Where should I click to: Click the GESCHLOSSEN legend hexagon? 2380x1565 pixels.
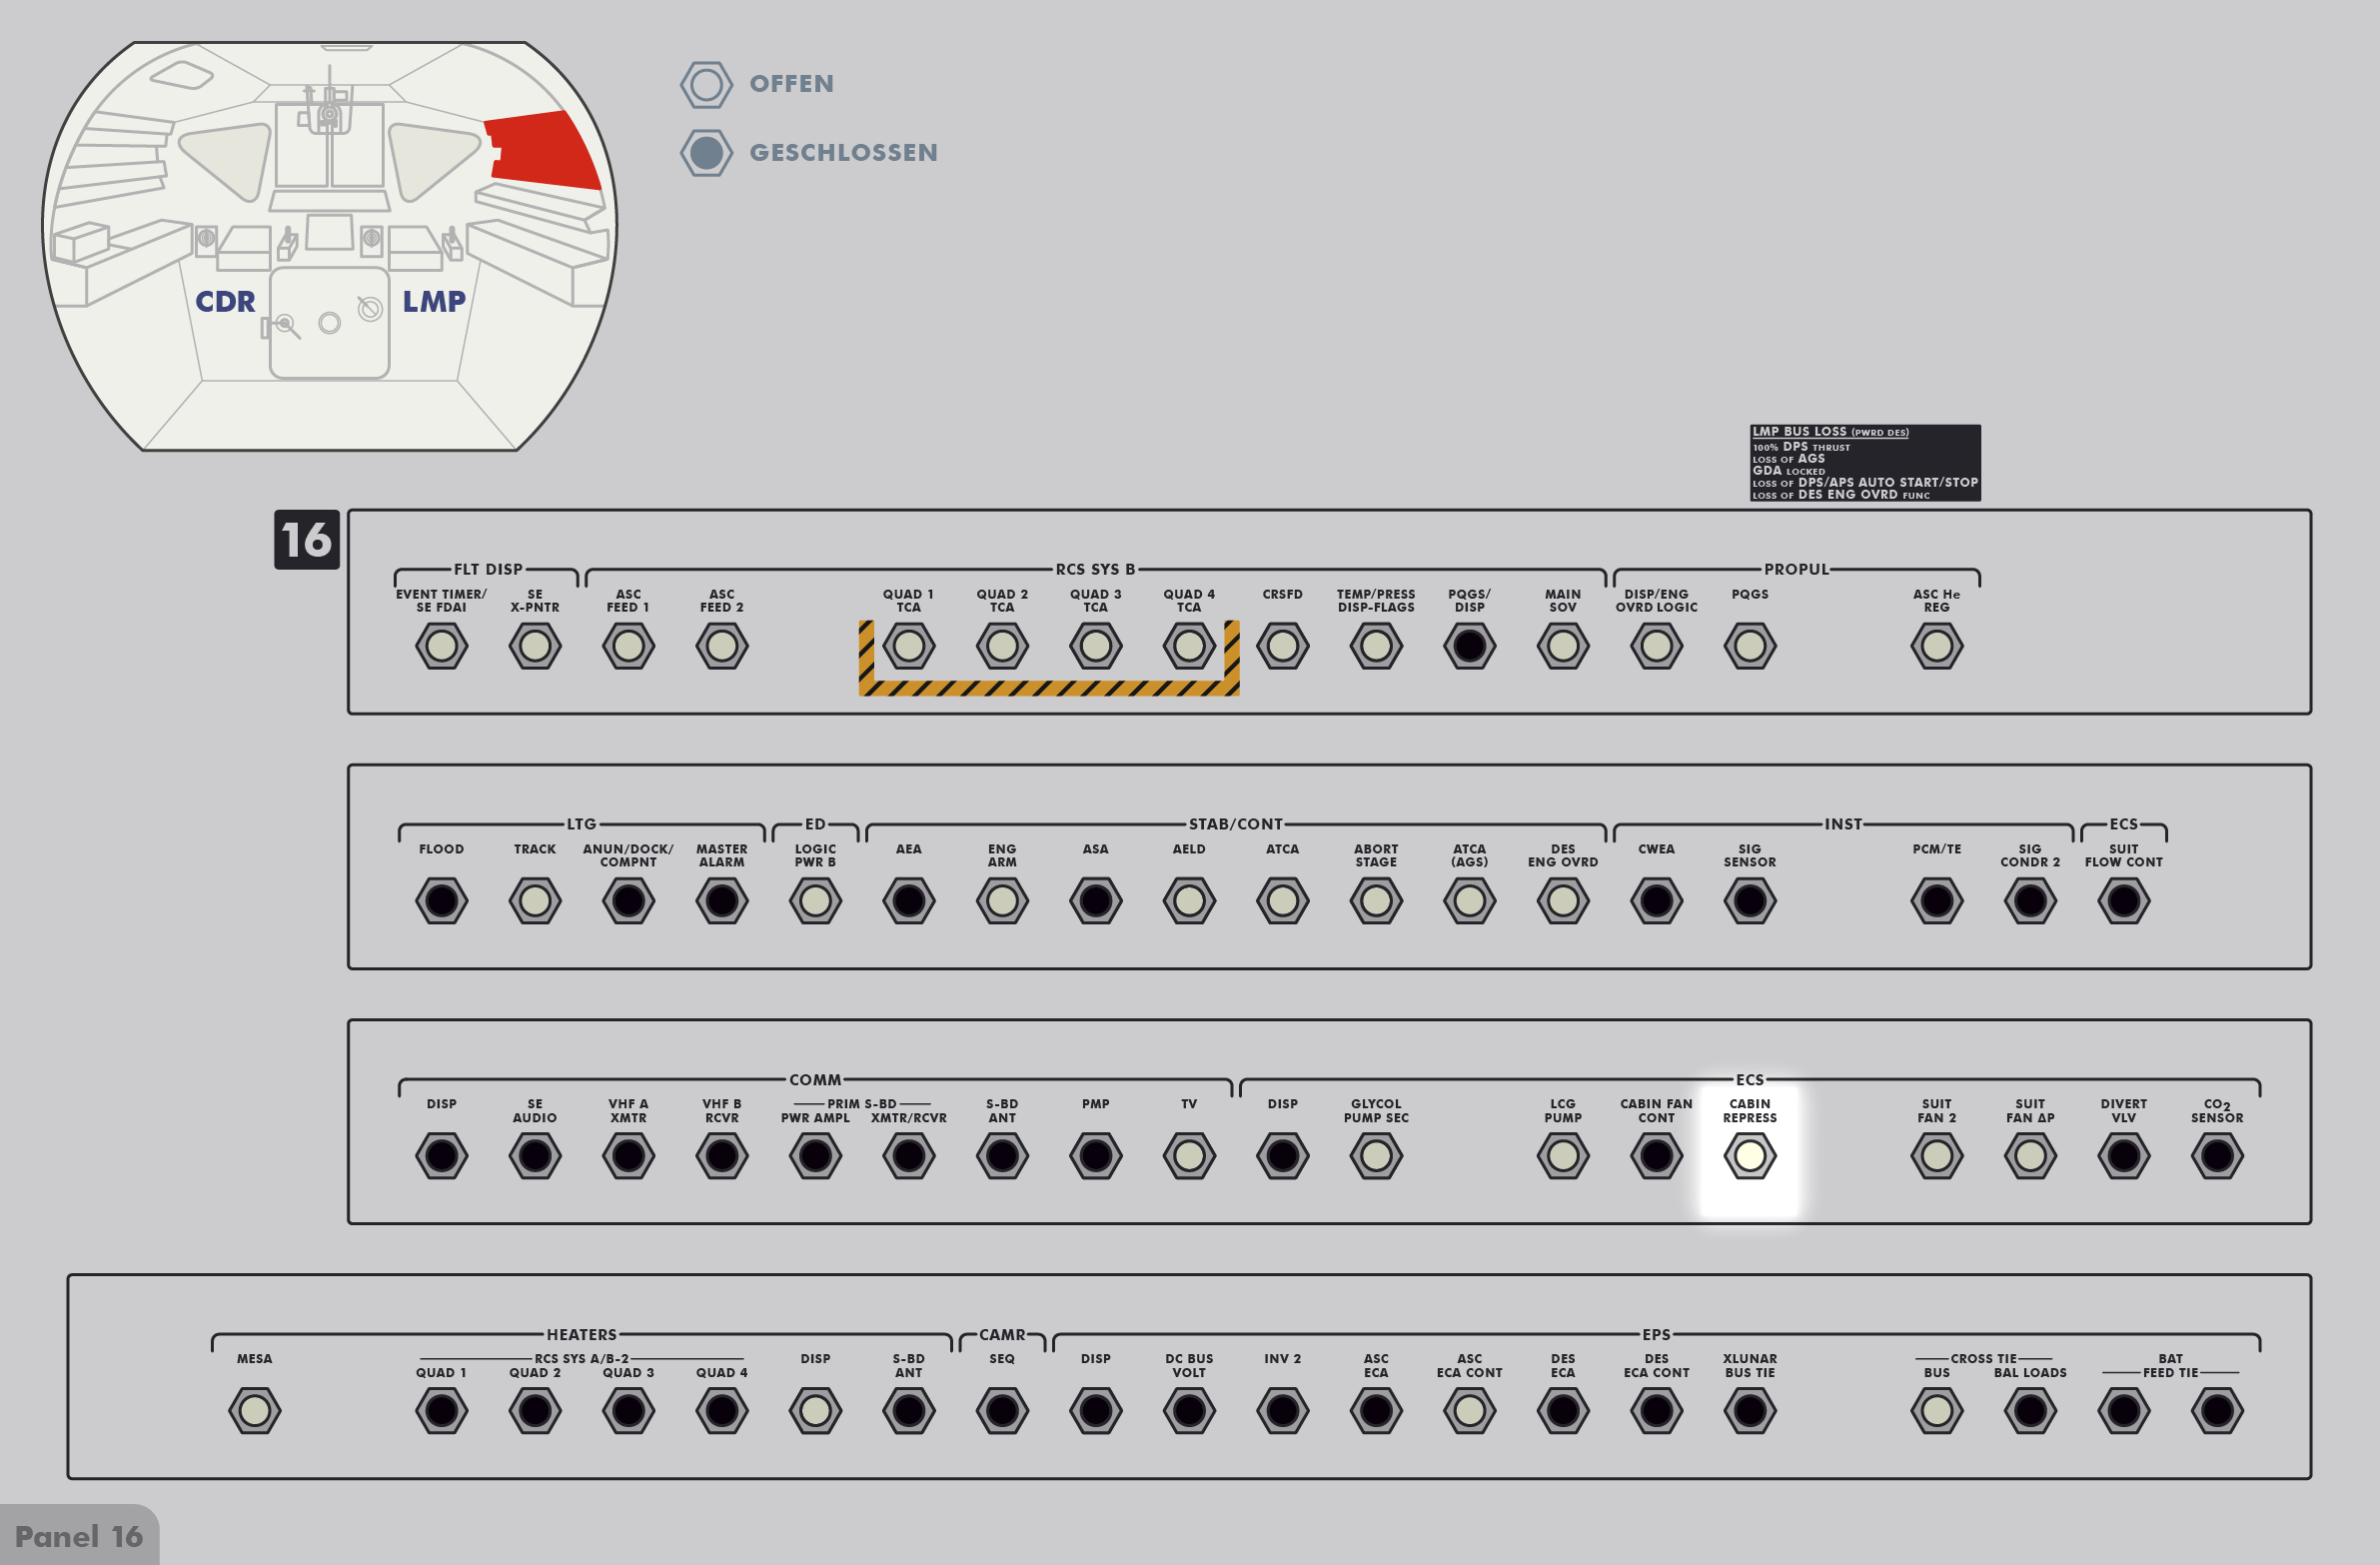[706, 153]
